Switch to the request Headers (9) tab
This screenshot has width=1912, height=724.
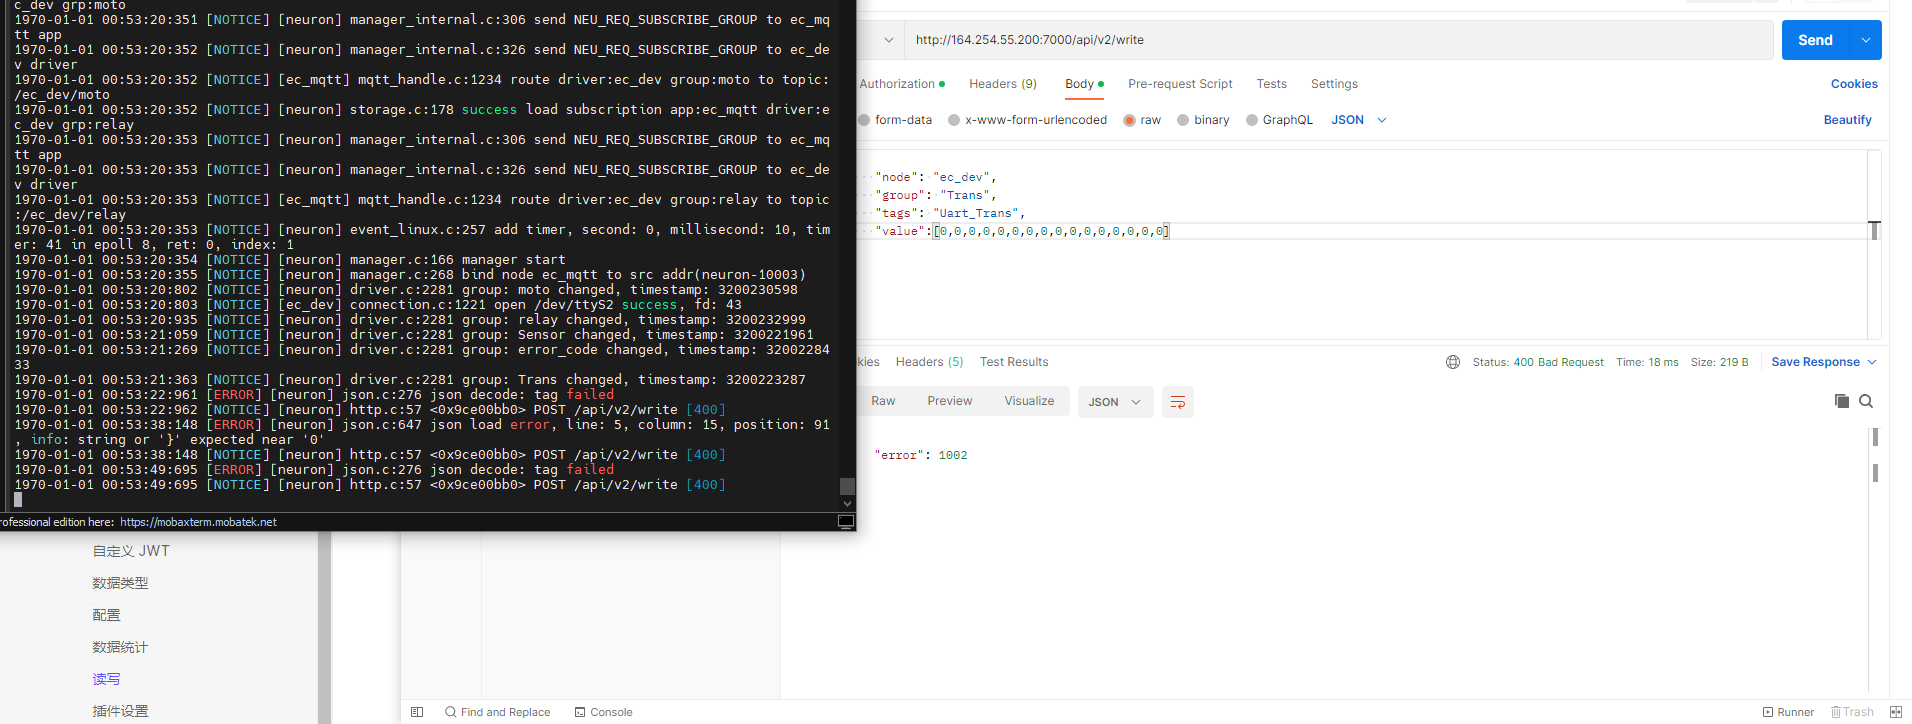(1003, 84)
